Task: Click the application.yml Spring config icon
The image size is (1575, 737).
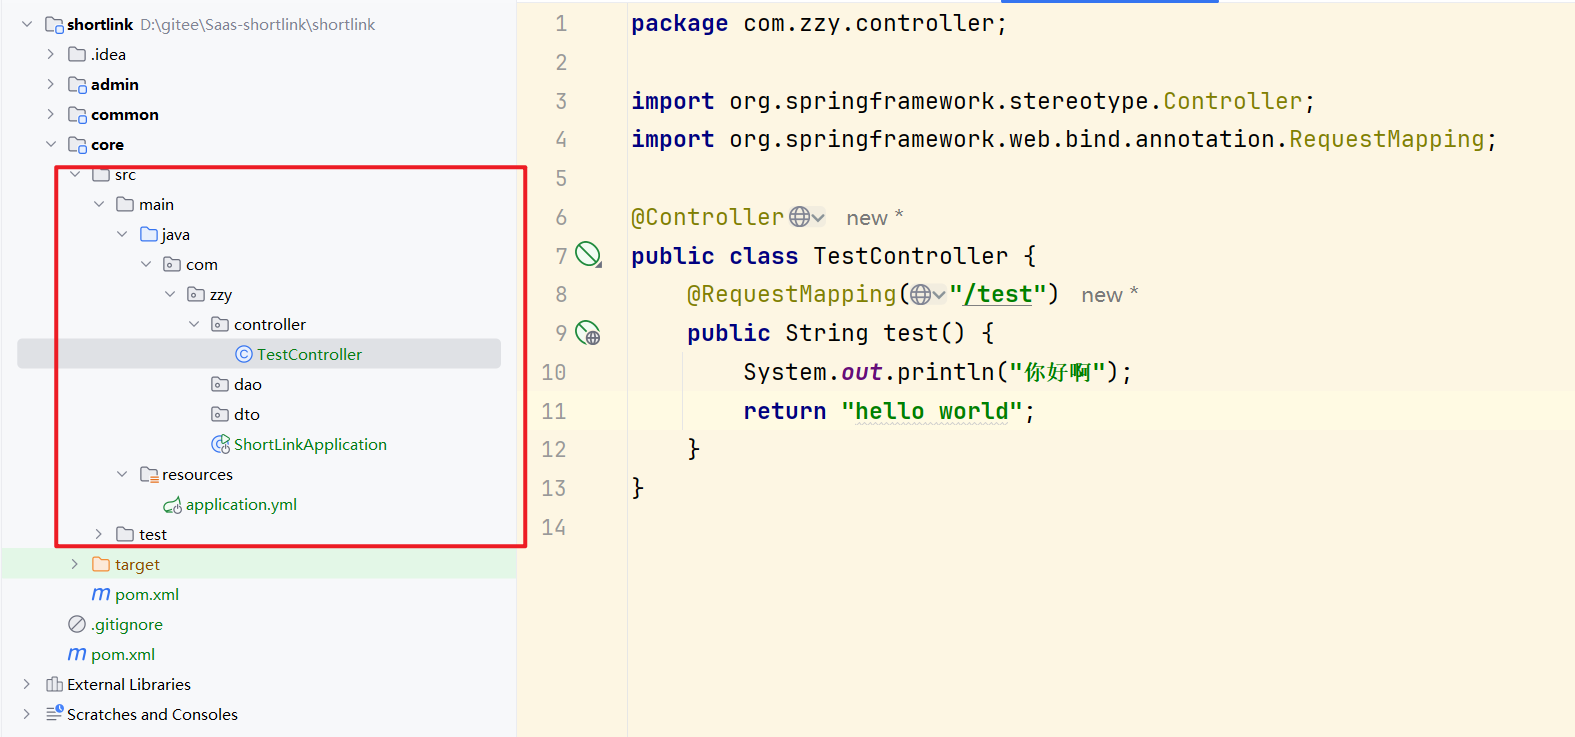Action: [x=173, y=505]
